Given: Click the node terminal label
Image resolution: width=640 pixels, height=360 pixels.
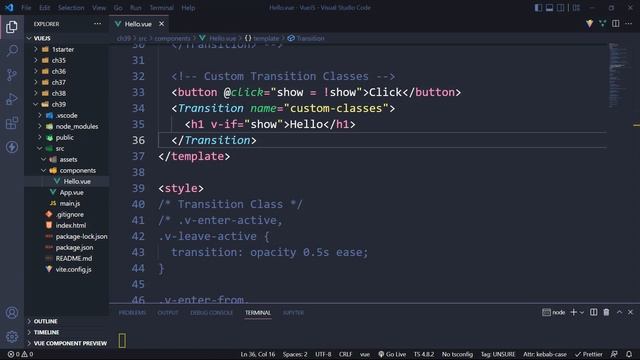Looking at the screenshot, I should point(553,312).
